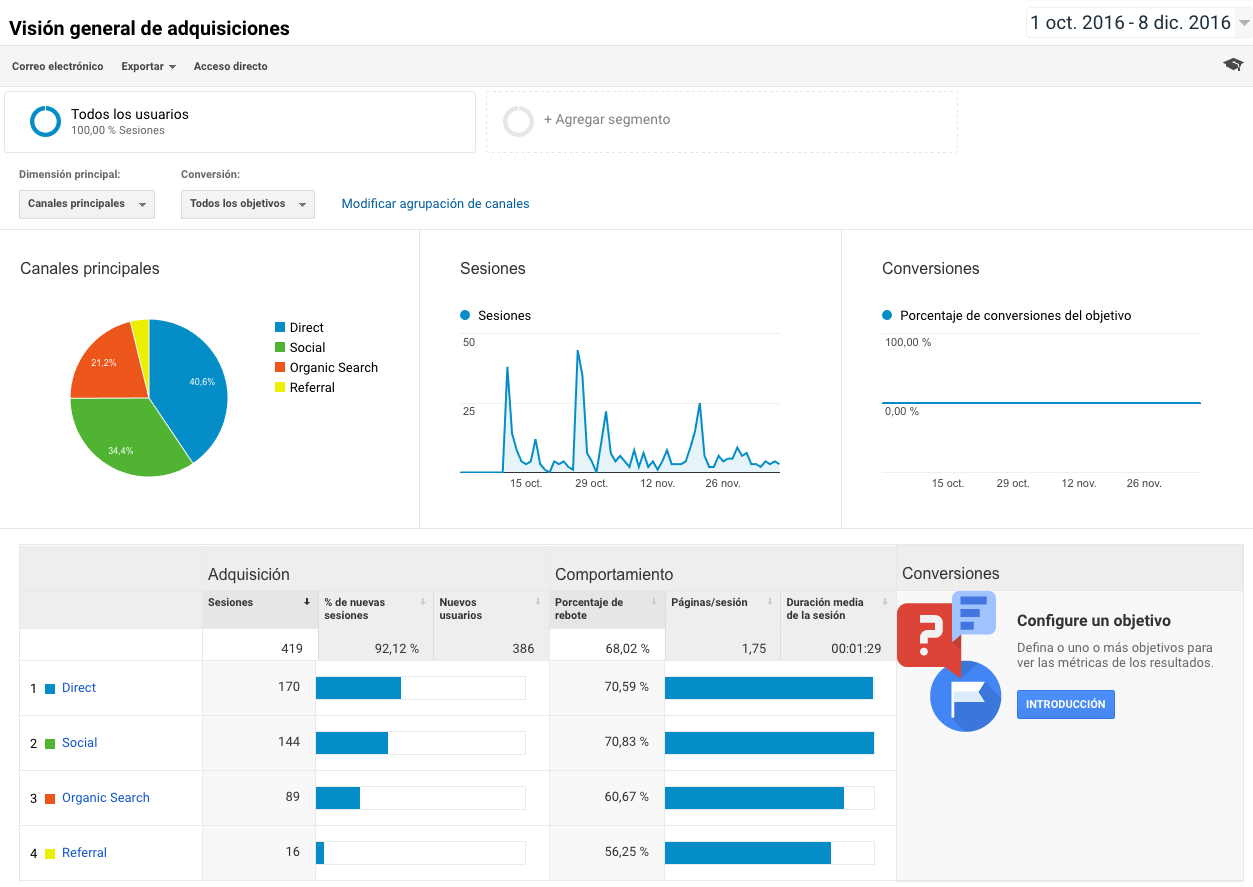
Task: Click the 70,59 % bounce value
Action: click(x=626, y=687)
